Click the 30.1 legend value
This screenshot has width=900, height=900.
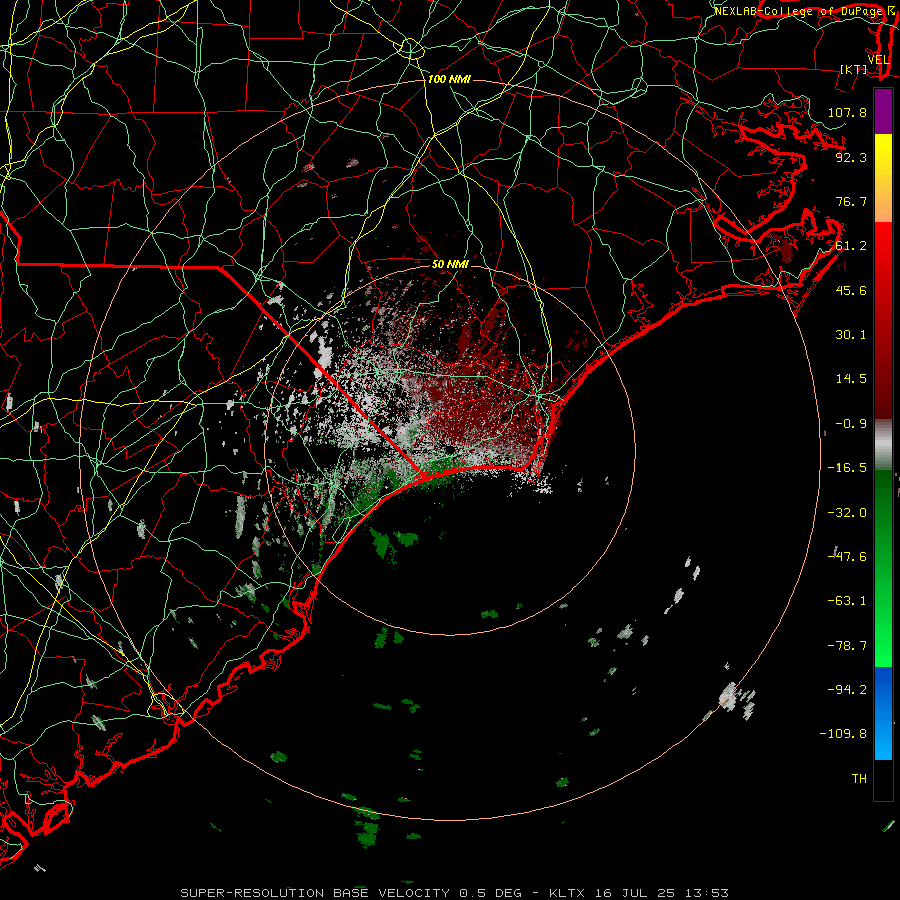(x=851, y=335)
